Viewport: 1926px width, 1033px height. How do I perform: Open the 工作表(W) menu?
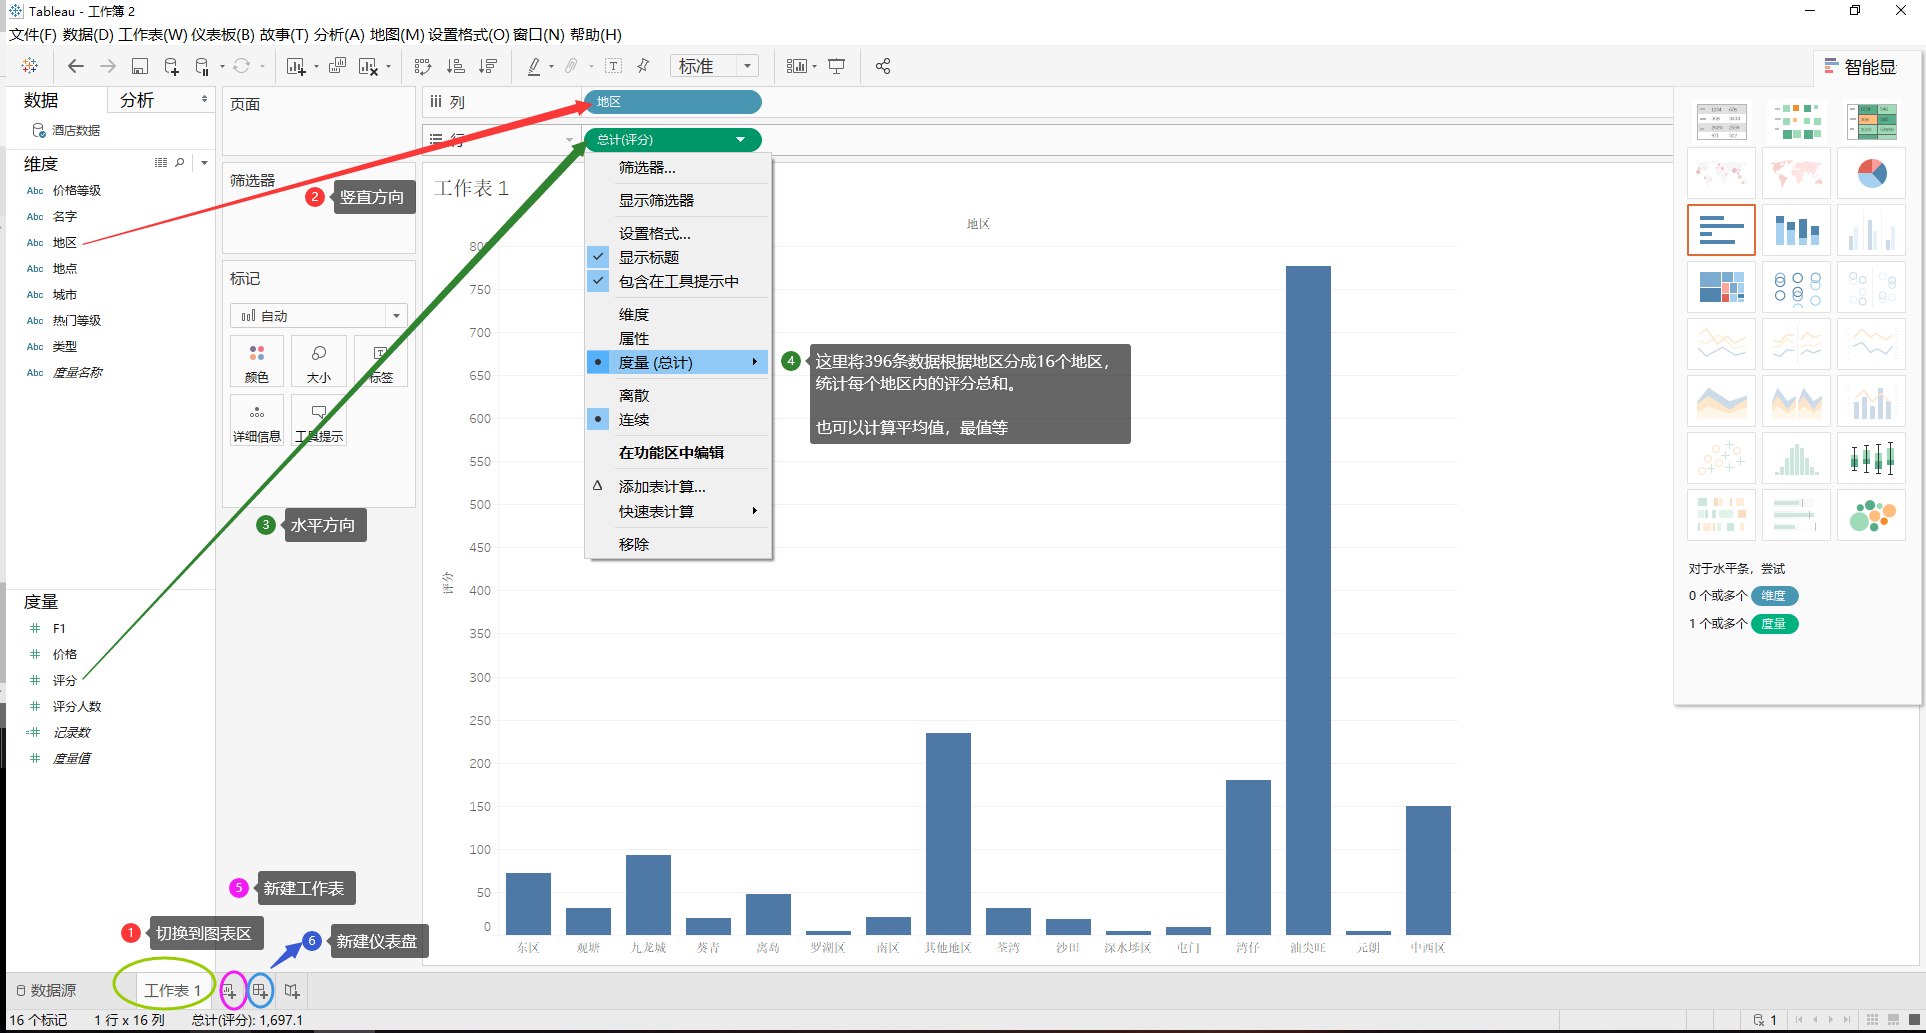[152, 35]
